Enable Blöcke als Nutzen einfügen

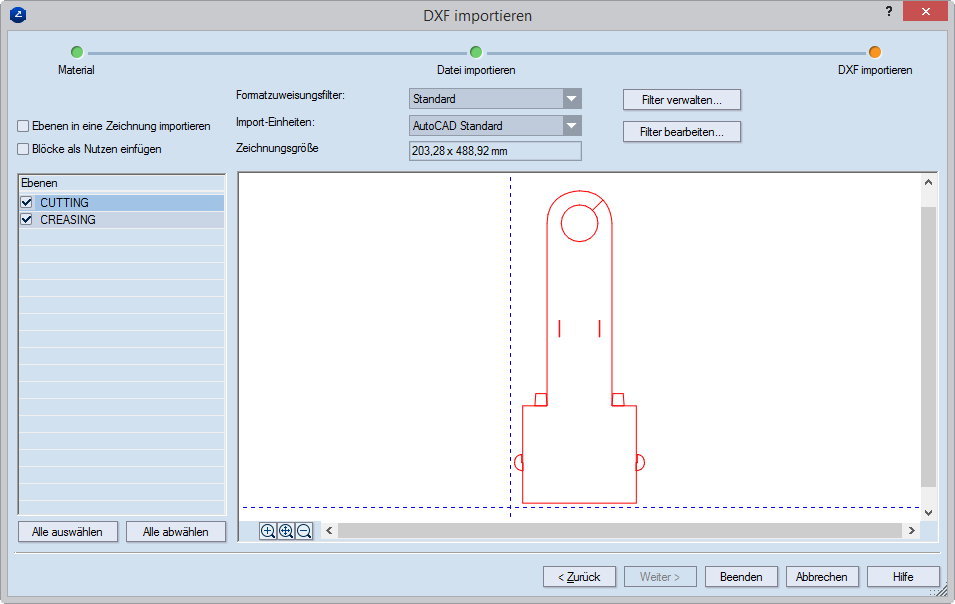[23, 149]
